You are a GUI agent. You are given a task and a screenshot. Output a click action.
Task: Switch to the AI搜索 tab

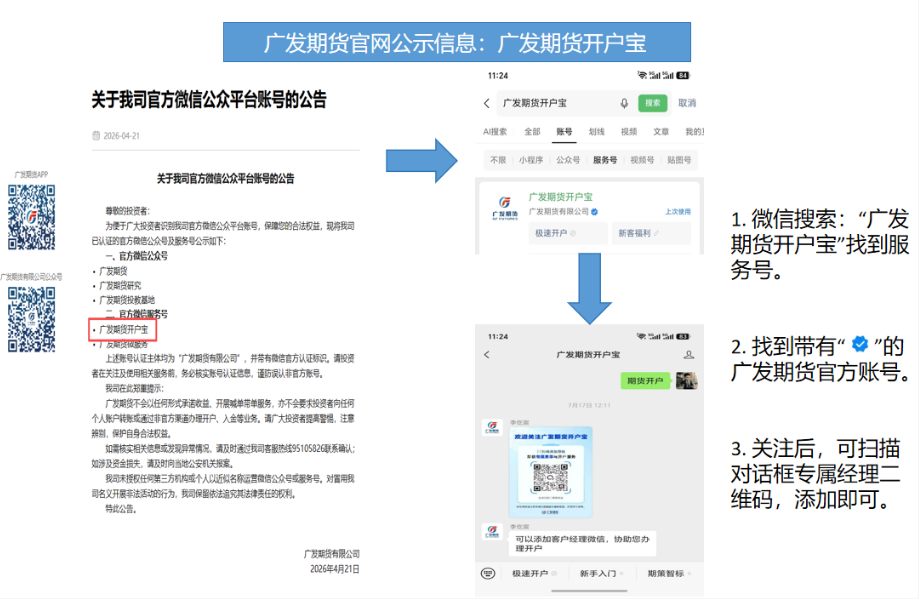click(495, 132)
